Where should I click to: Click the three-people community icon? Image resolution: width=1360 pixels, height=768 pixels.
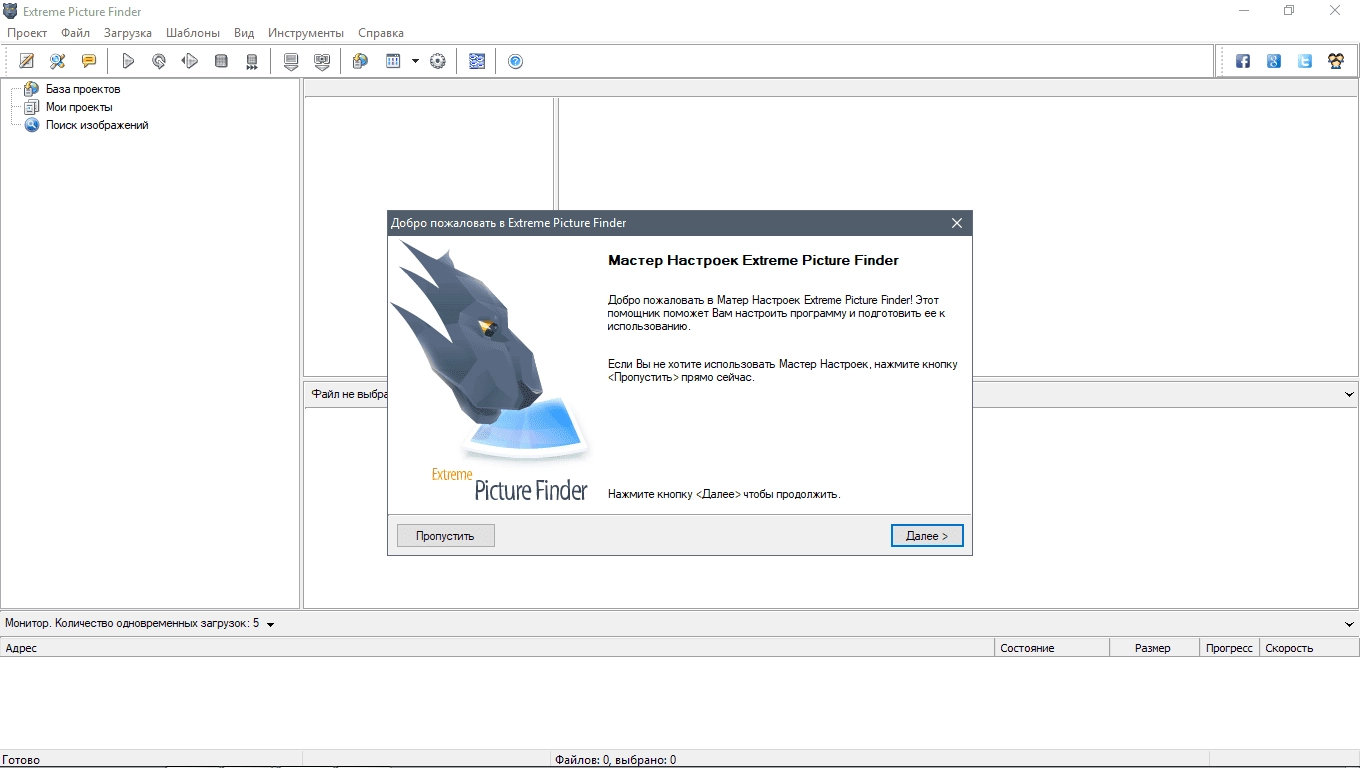(x=1336, y=61)
